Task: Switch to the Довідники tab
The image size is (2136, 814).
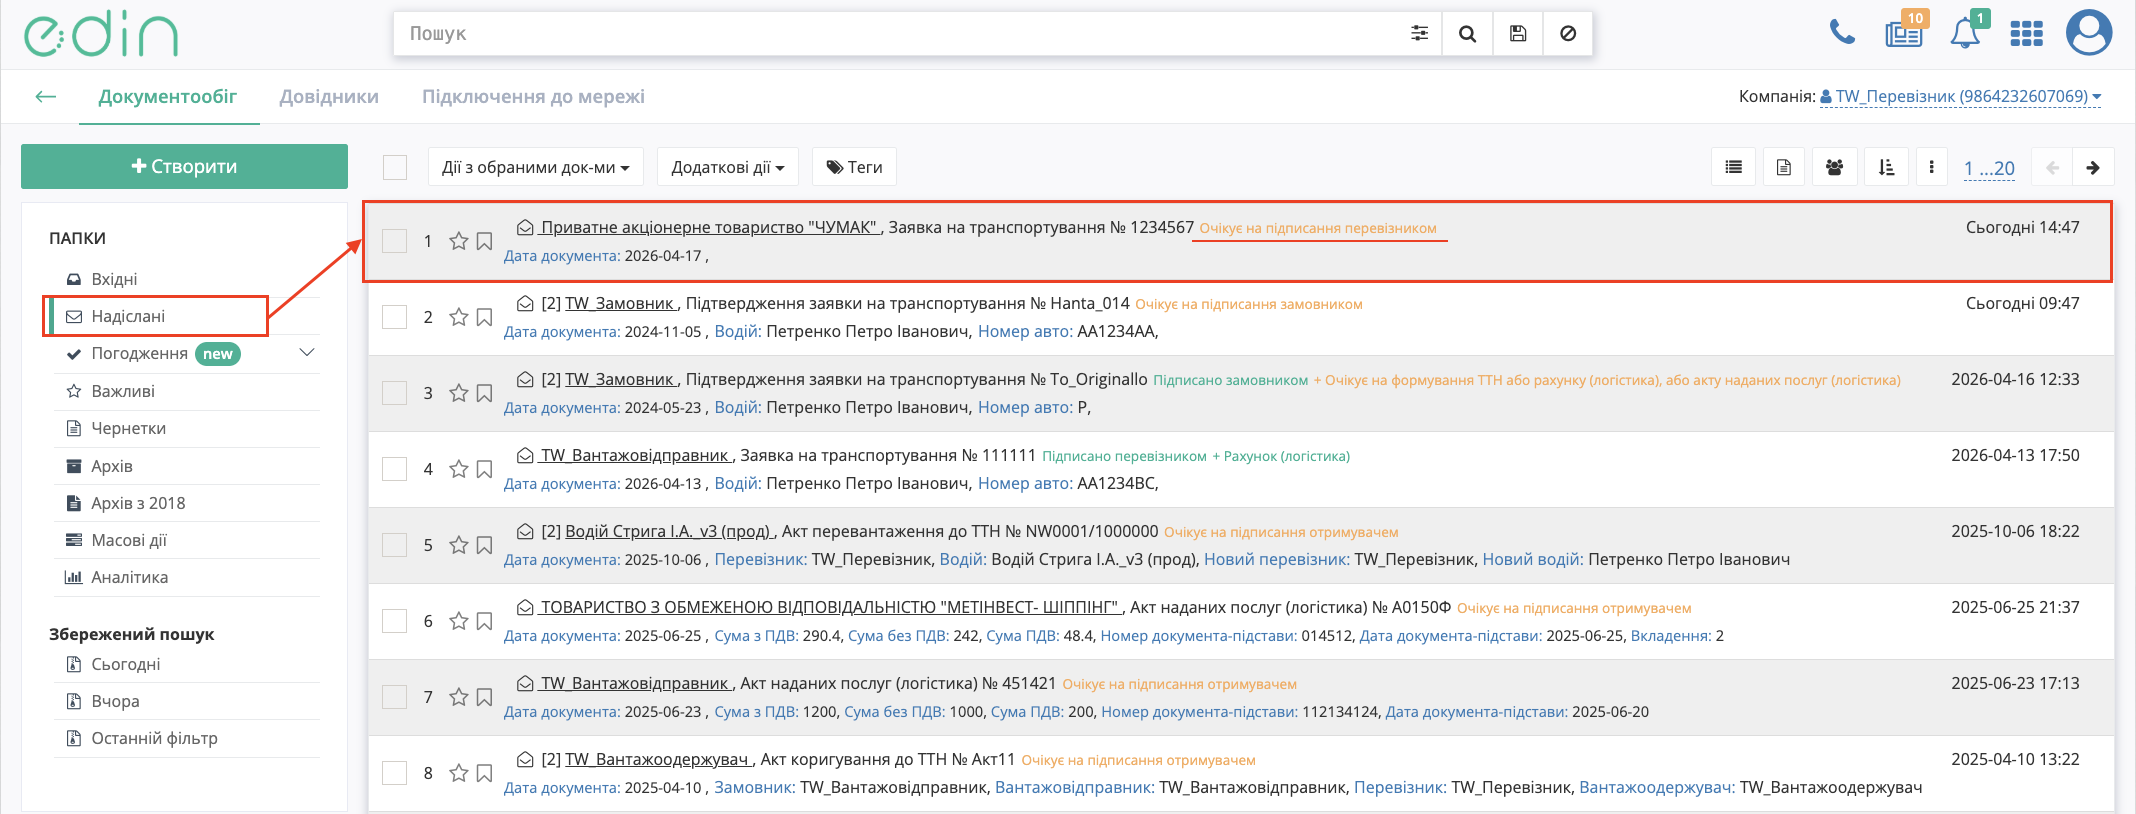Action: 329,97
